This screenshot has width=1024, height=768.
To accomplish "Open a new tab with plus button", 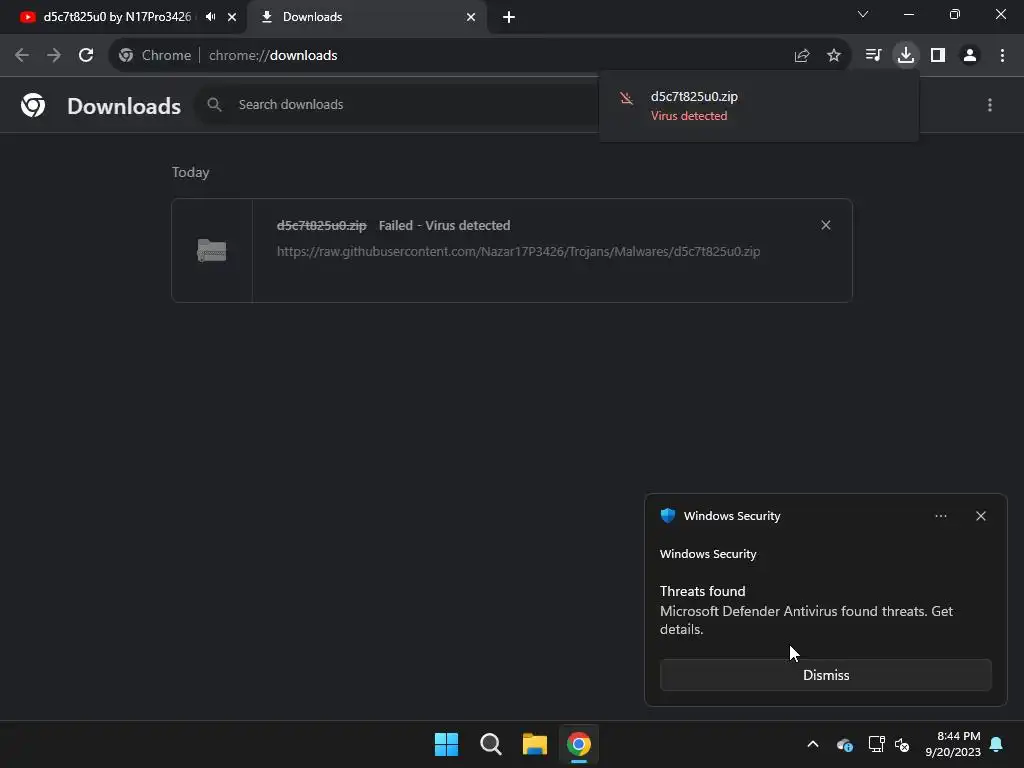I will (509, 17).
